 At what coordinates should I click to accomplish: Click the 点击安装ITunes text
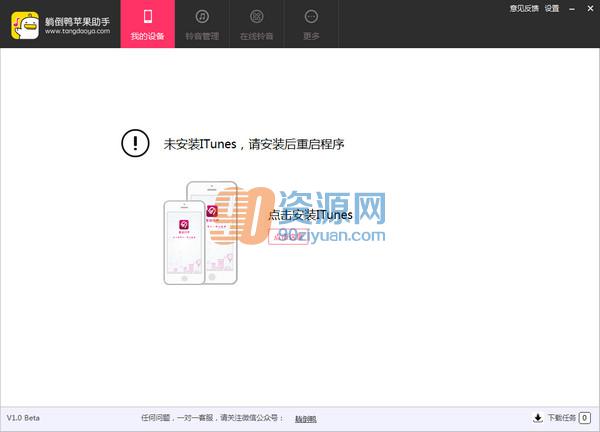click(310, 215)
